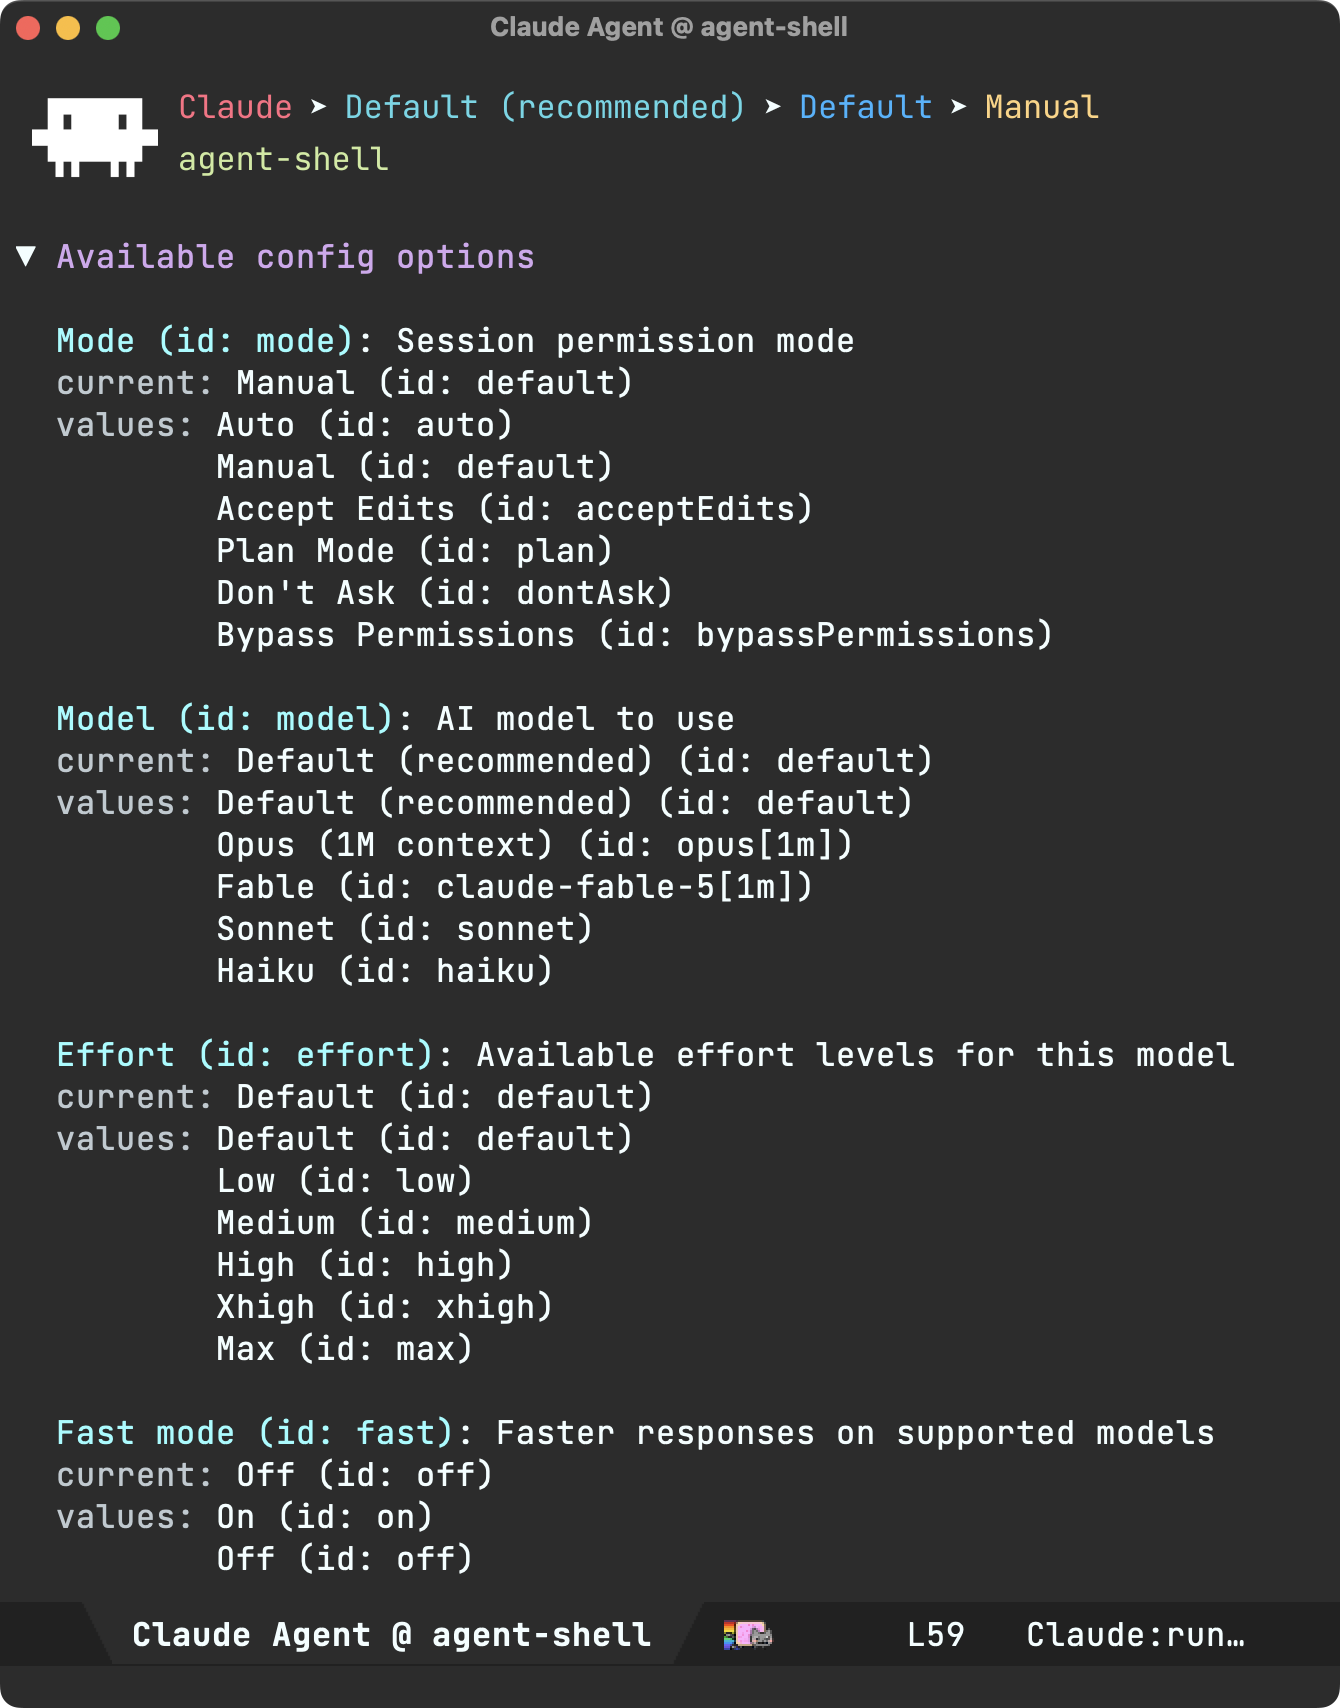This screenshot has width=1340, height=1708.
Task: Select the Xhigh effort level
Action: [385, 1307]
